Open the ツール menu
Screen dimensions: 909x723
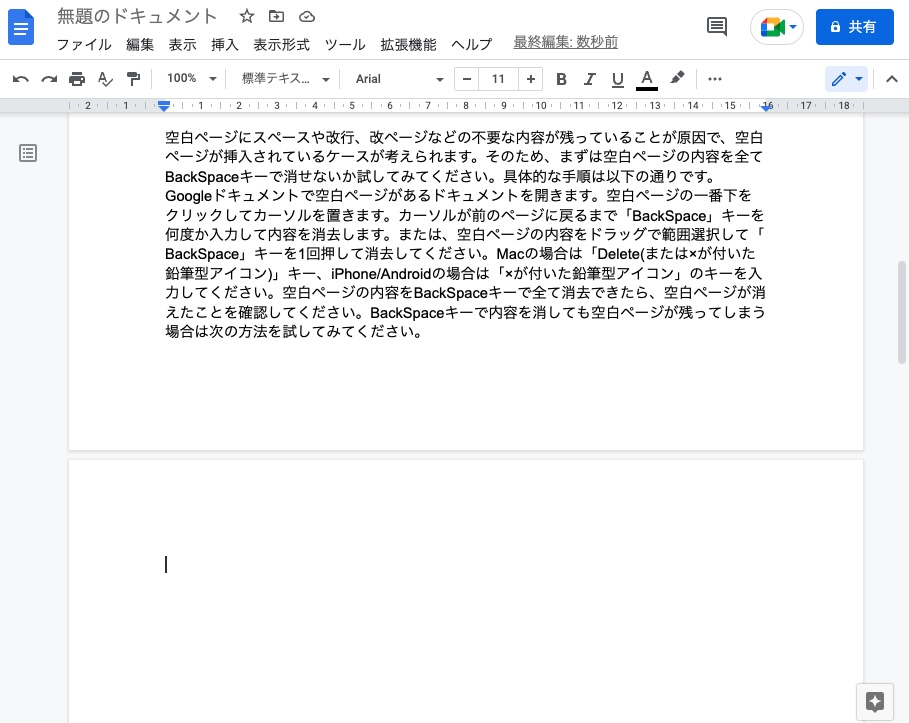tap(345, 44)
